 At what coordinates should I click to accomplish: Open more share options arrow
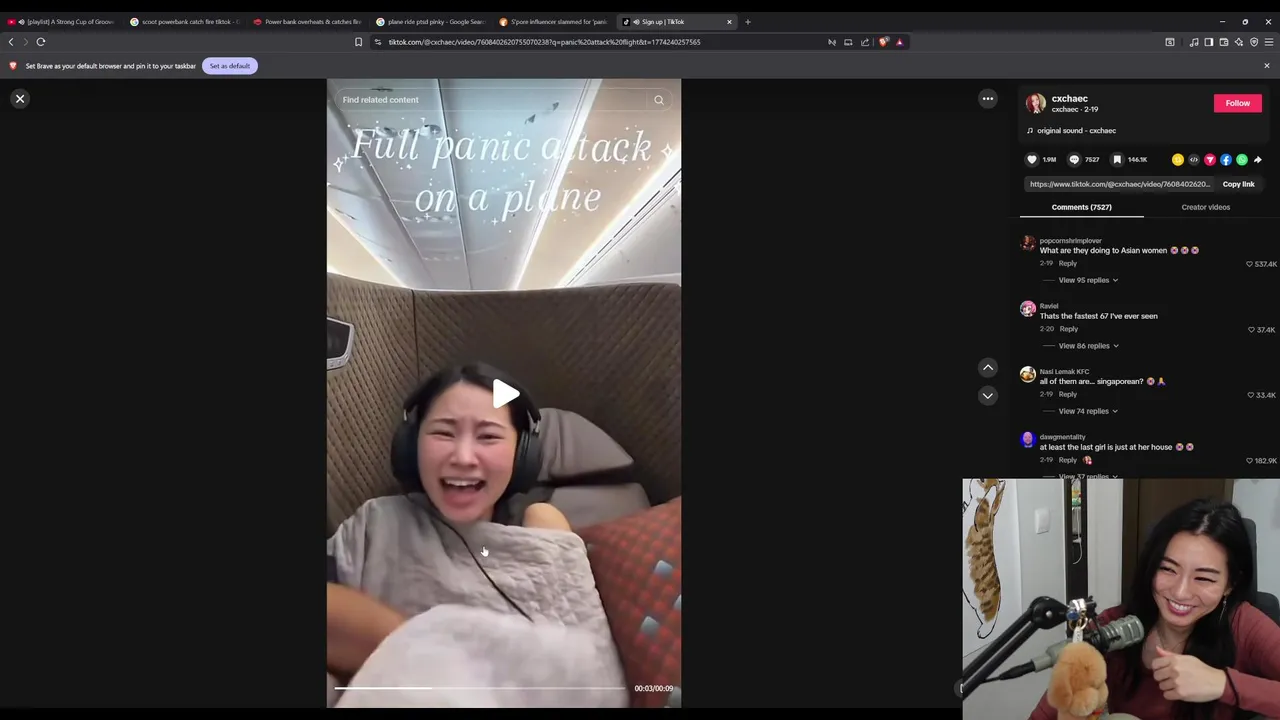pyautogui.click(x=1258, y=160)
